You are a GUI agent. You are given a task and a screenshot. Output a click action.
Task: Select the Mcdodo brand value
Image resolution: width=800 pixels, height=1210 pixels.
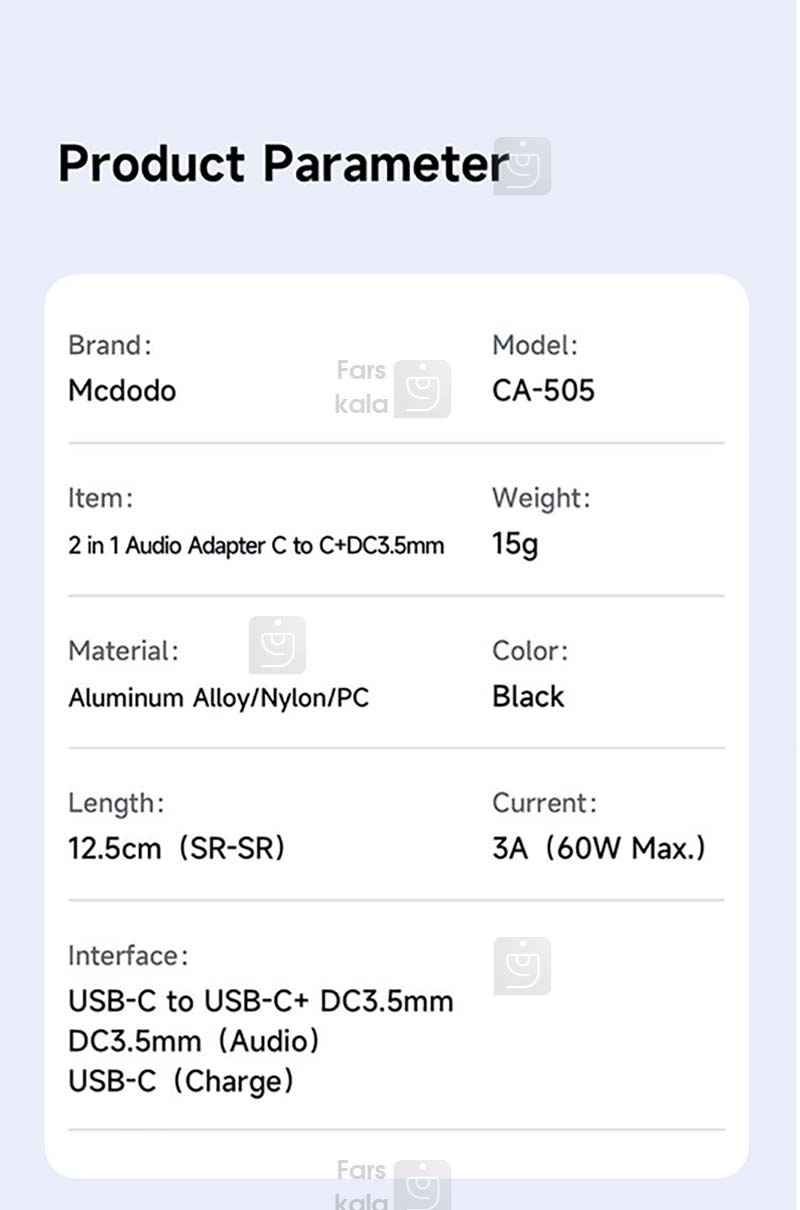[x=122, y=390]
